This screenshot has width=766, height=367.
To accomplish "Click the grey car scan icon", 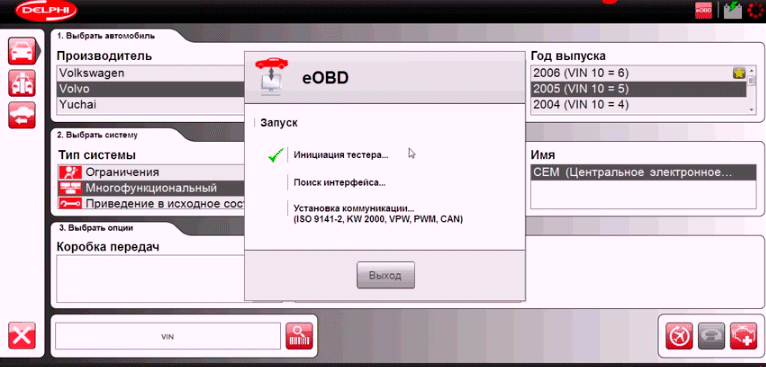I will [711, 336].
